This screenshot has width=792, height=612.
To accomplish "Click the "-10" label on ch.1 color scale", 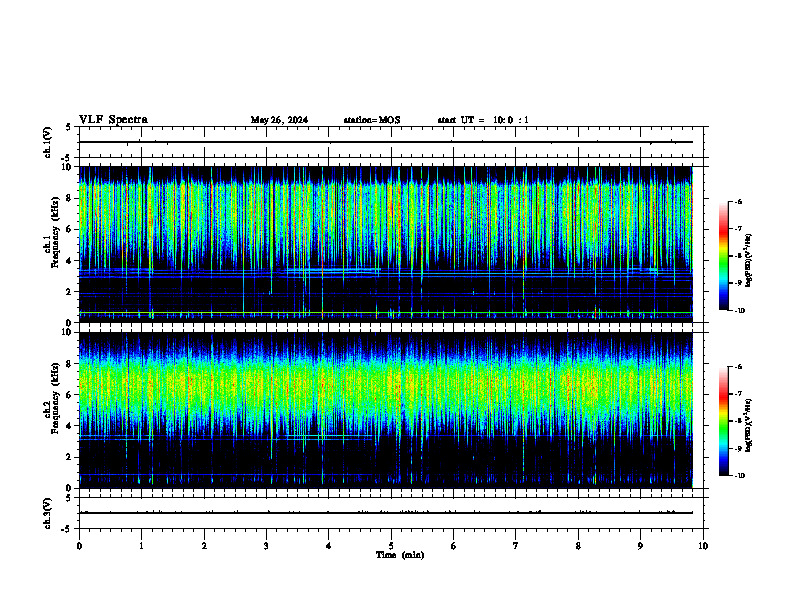I will tap(739, 311).
